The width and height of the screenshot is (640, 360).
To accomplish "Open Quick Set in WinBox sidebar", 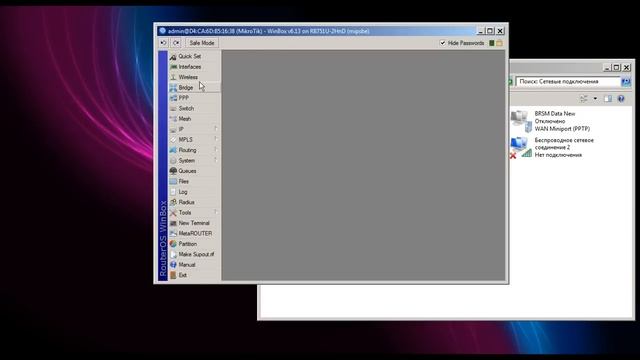I will 194,56.
